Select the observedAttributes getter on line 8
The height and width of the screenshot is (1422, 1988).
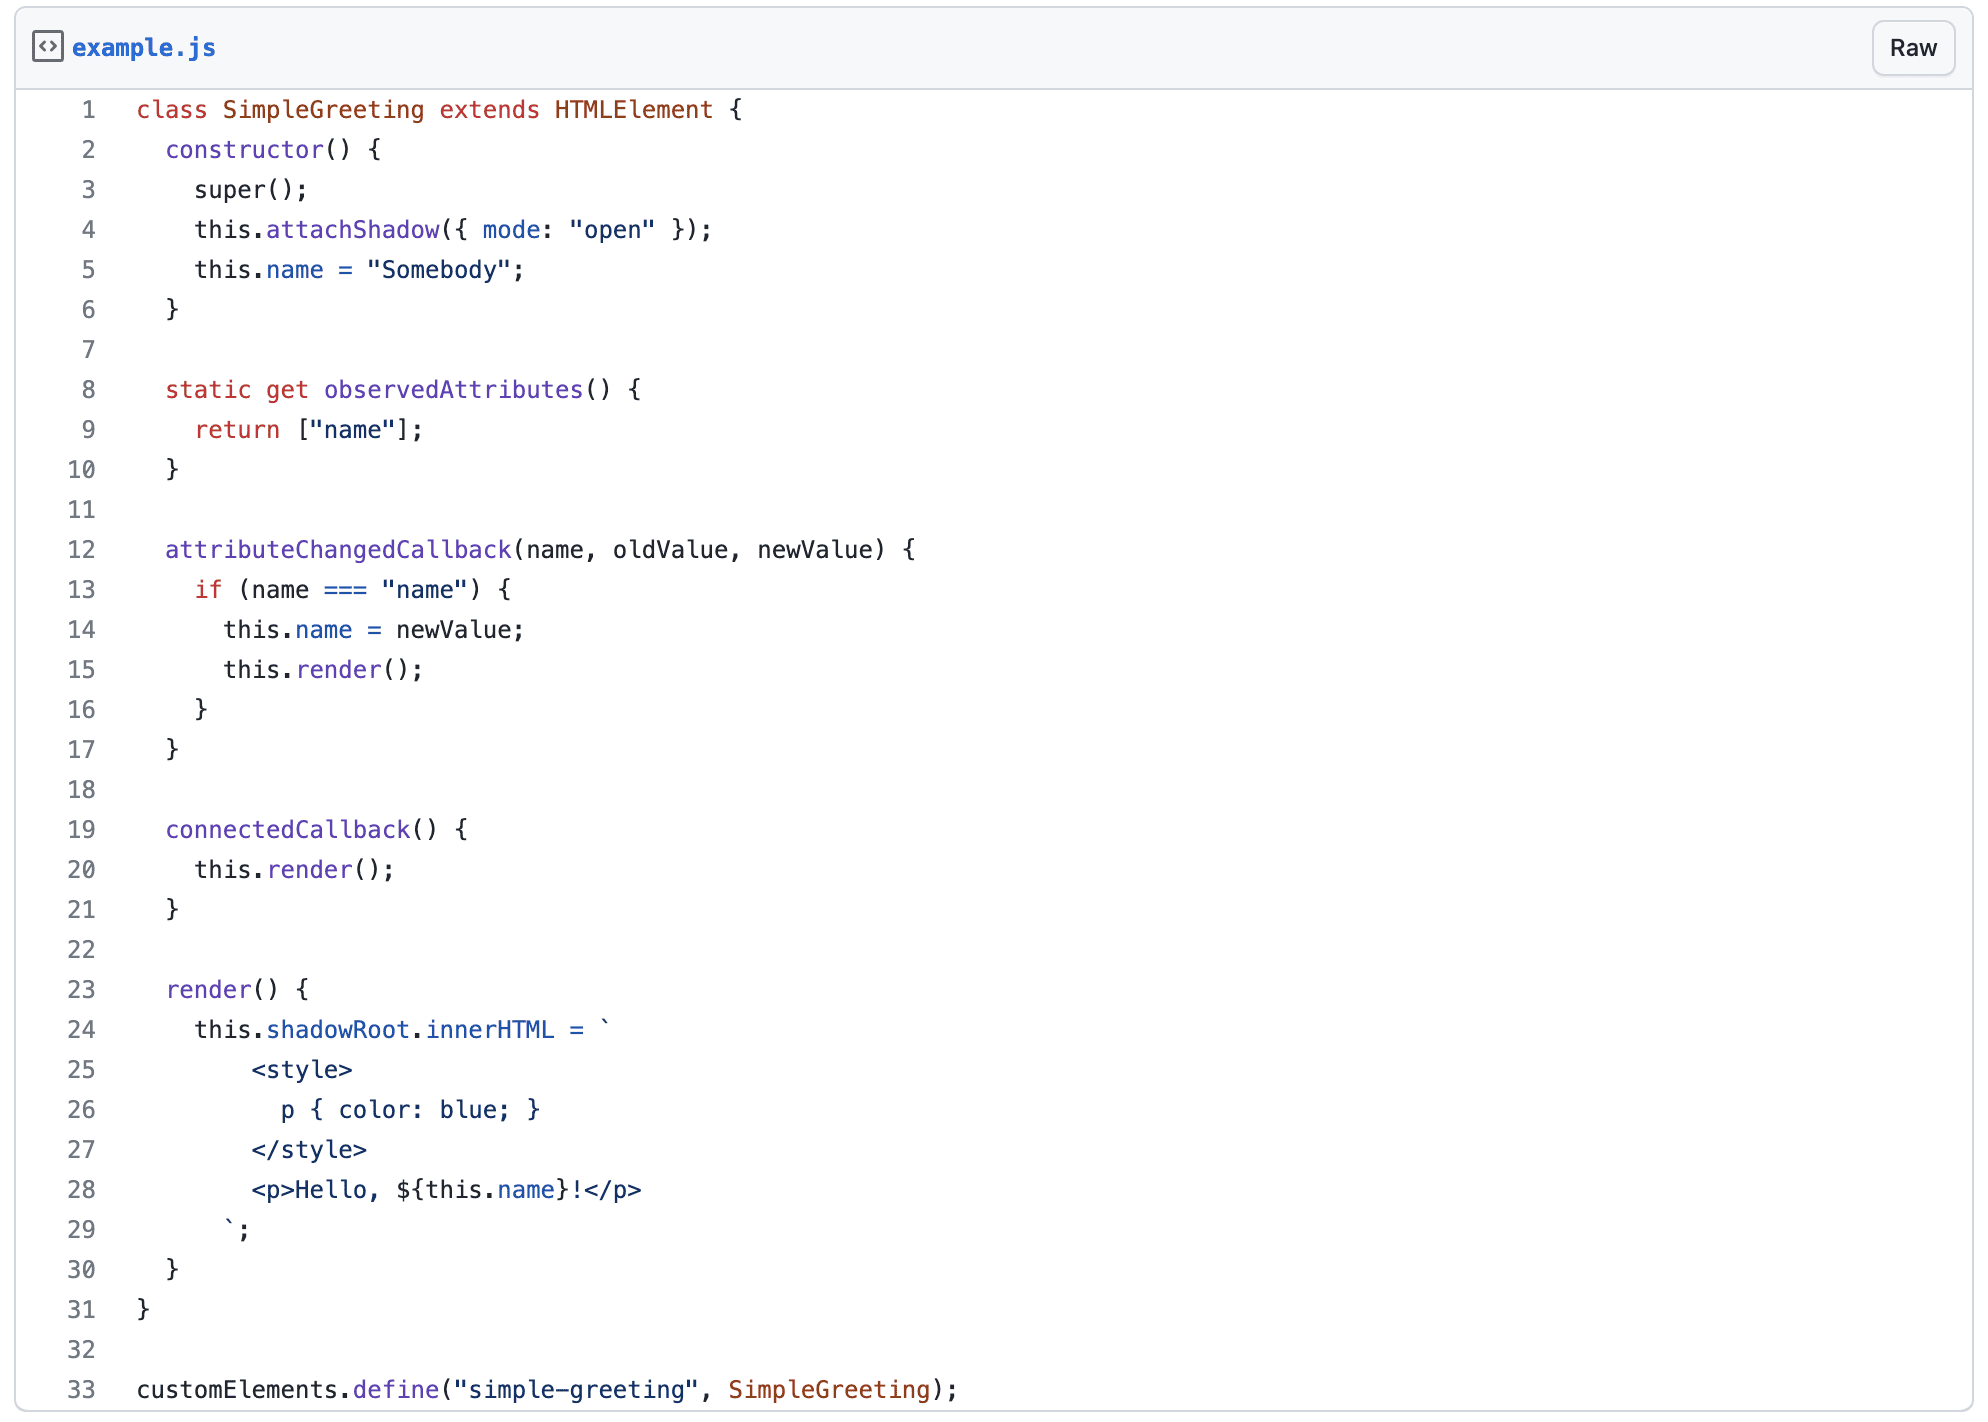[453, 389]
